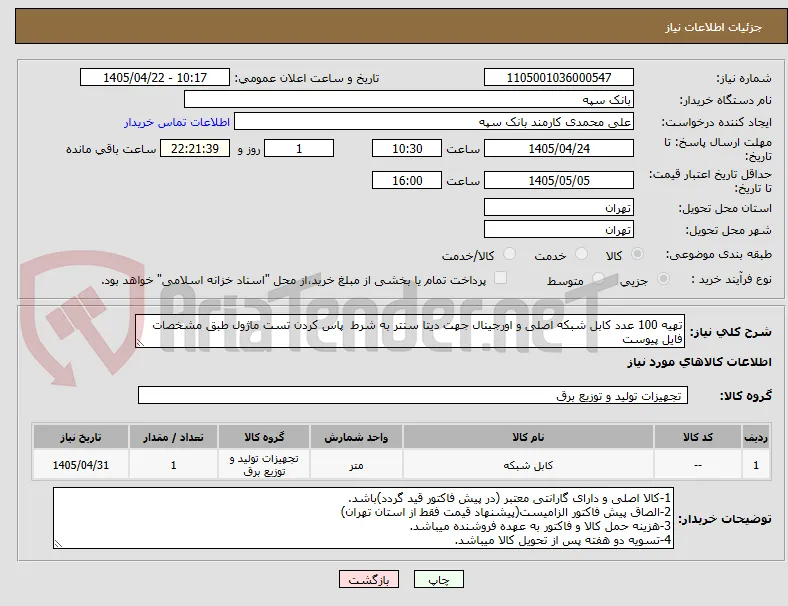Click the ساعت باقی مانده label
This screenshot has height=606, width=788.
111,149
